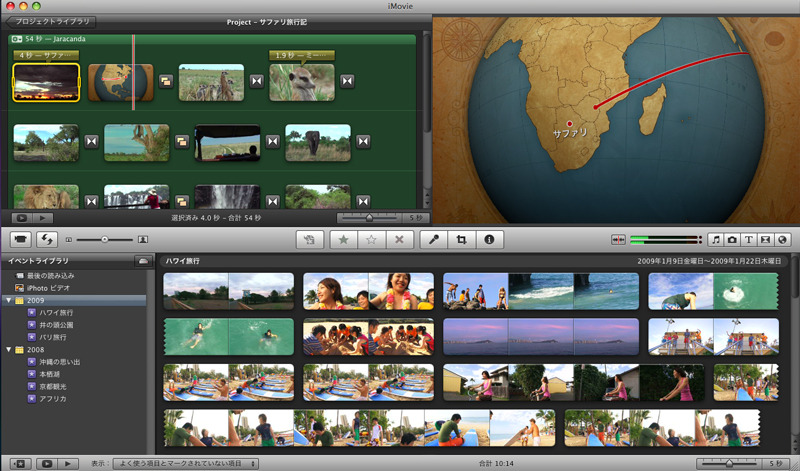Viewport: 800px width, 471px height.
Task: Open 最後の読み込み in event library
Action: (x=51, y=276)
